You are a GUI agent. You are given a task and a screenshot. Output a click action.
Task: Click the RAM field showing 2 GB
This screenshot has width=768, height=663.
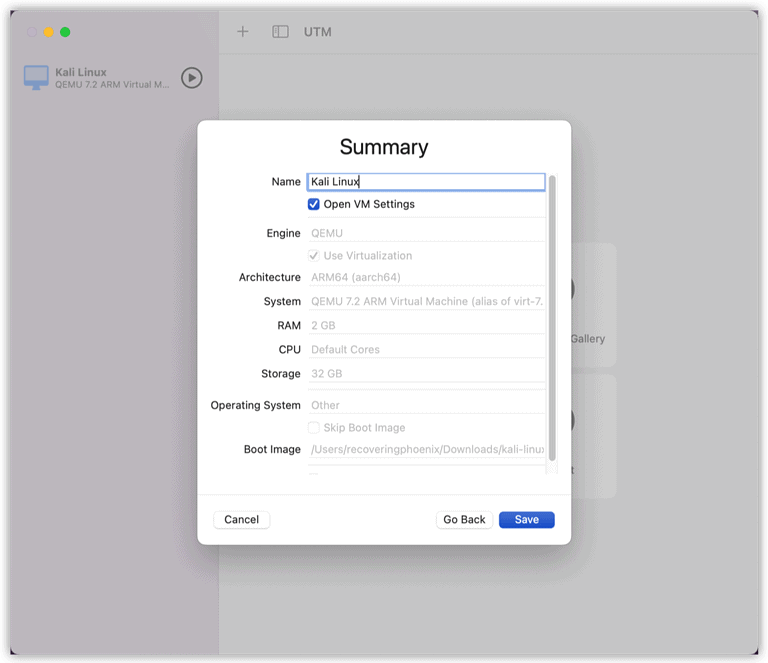[x=426, y=326]
